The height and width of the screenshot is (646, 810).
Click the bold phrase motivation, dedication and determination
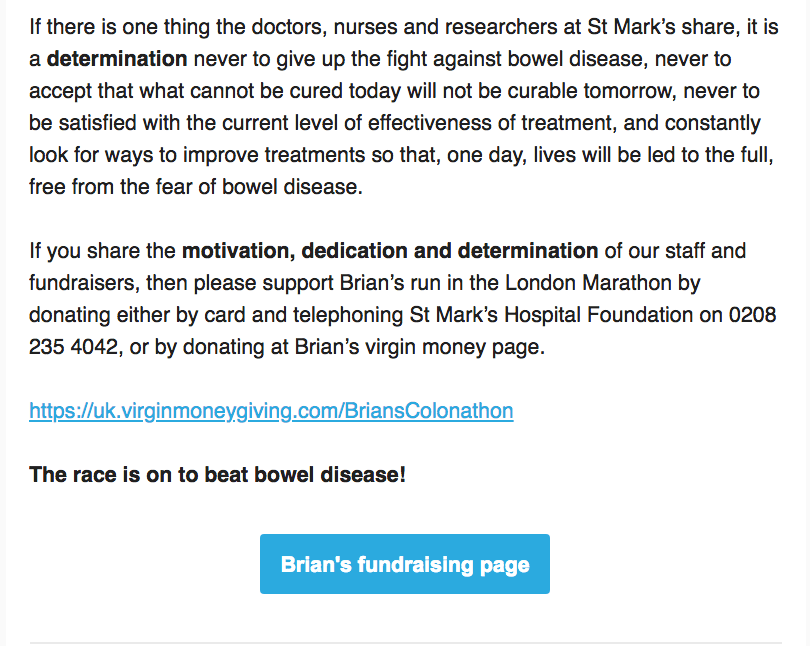(x=390, y=251)
